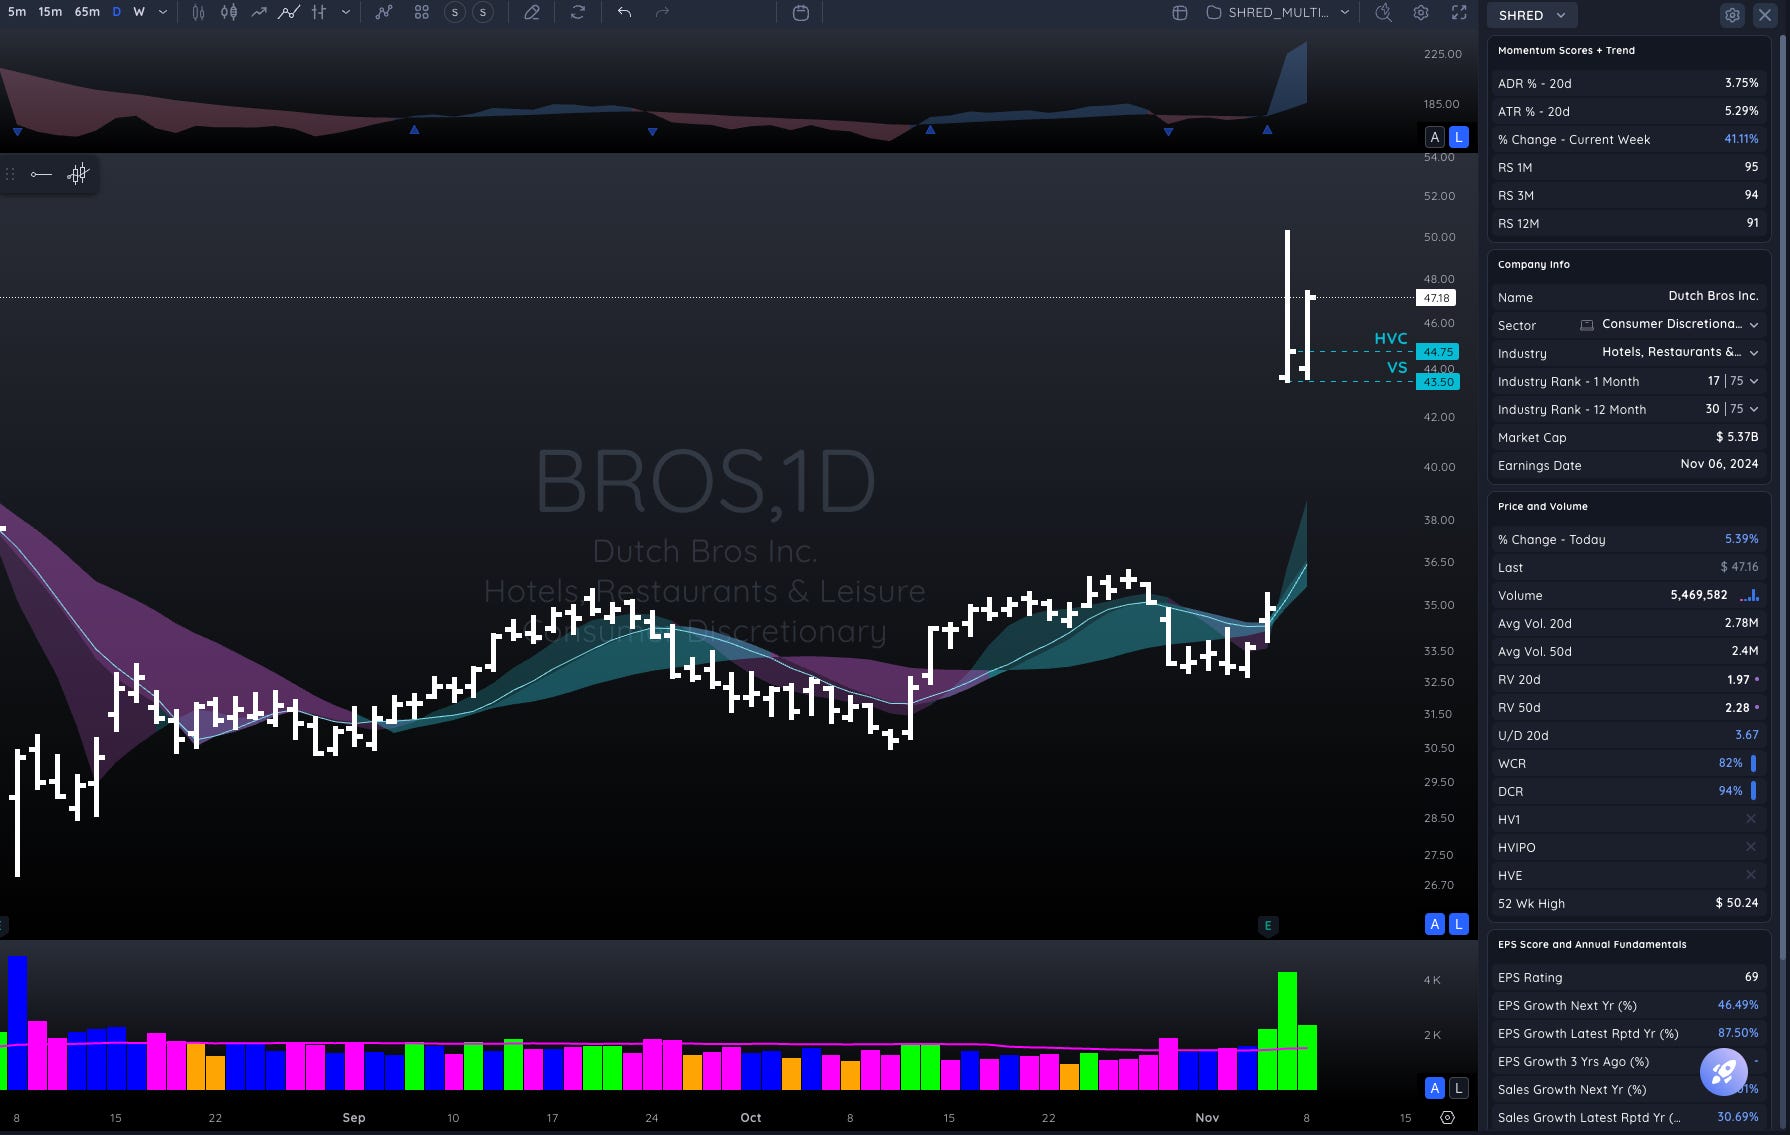Open chart settings gear icon

pyautogui.click(x=1421, y=12)
